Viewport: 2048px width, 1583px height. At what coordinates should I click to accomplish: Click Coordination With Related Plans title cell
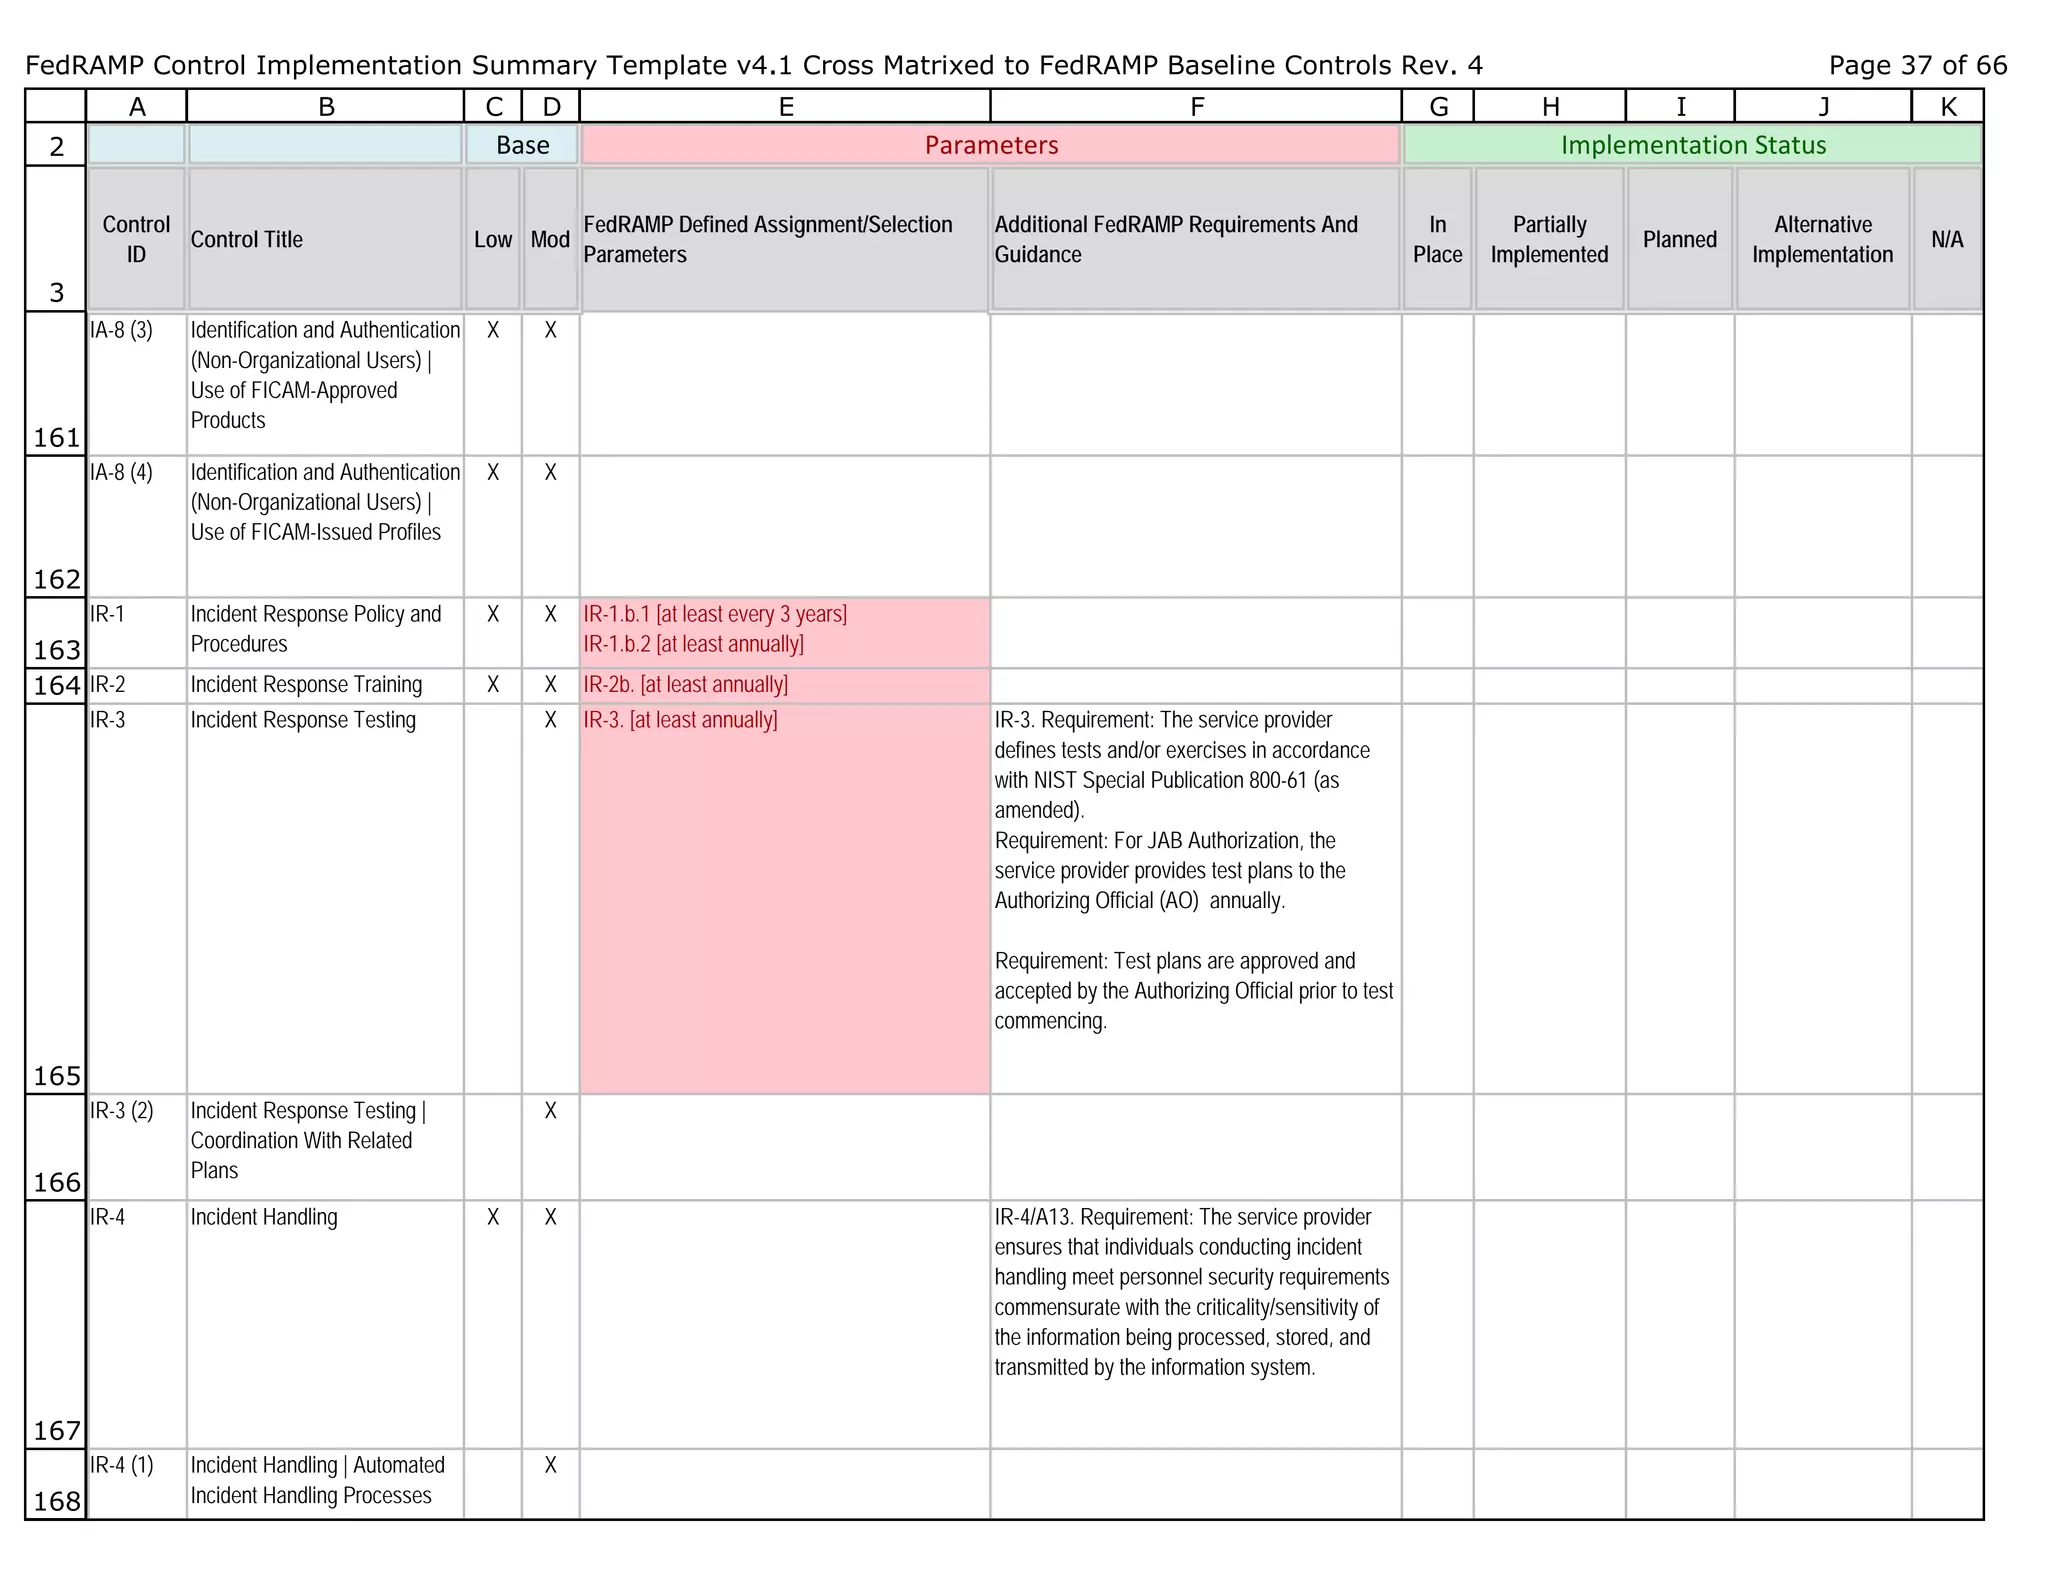coord(326,1147)
